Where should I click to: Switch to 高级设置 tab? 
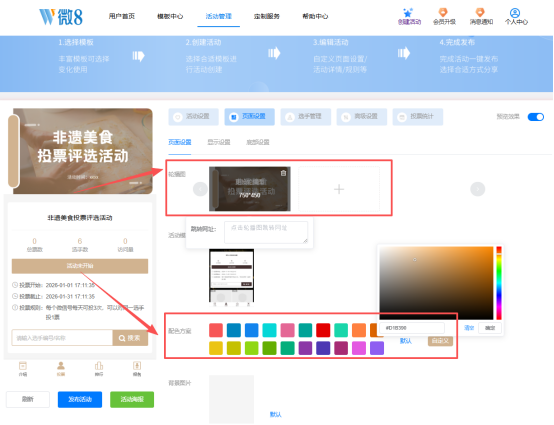click(x=362, y=117)
